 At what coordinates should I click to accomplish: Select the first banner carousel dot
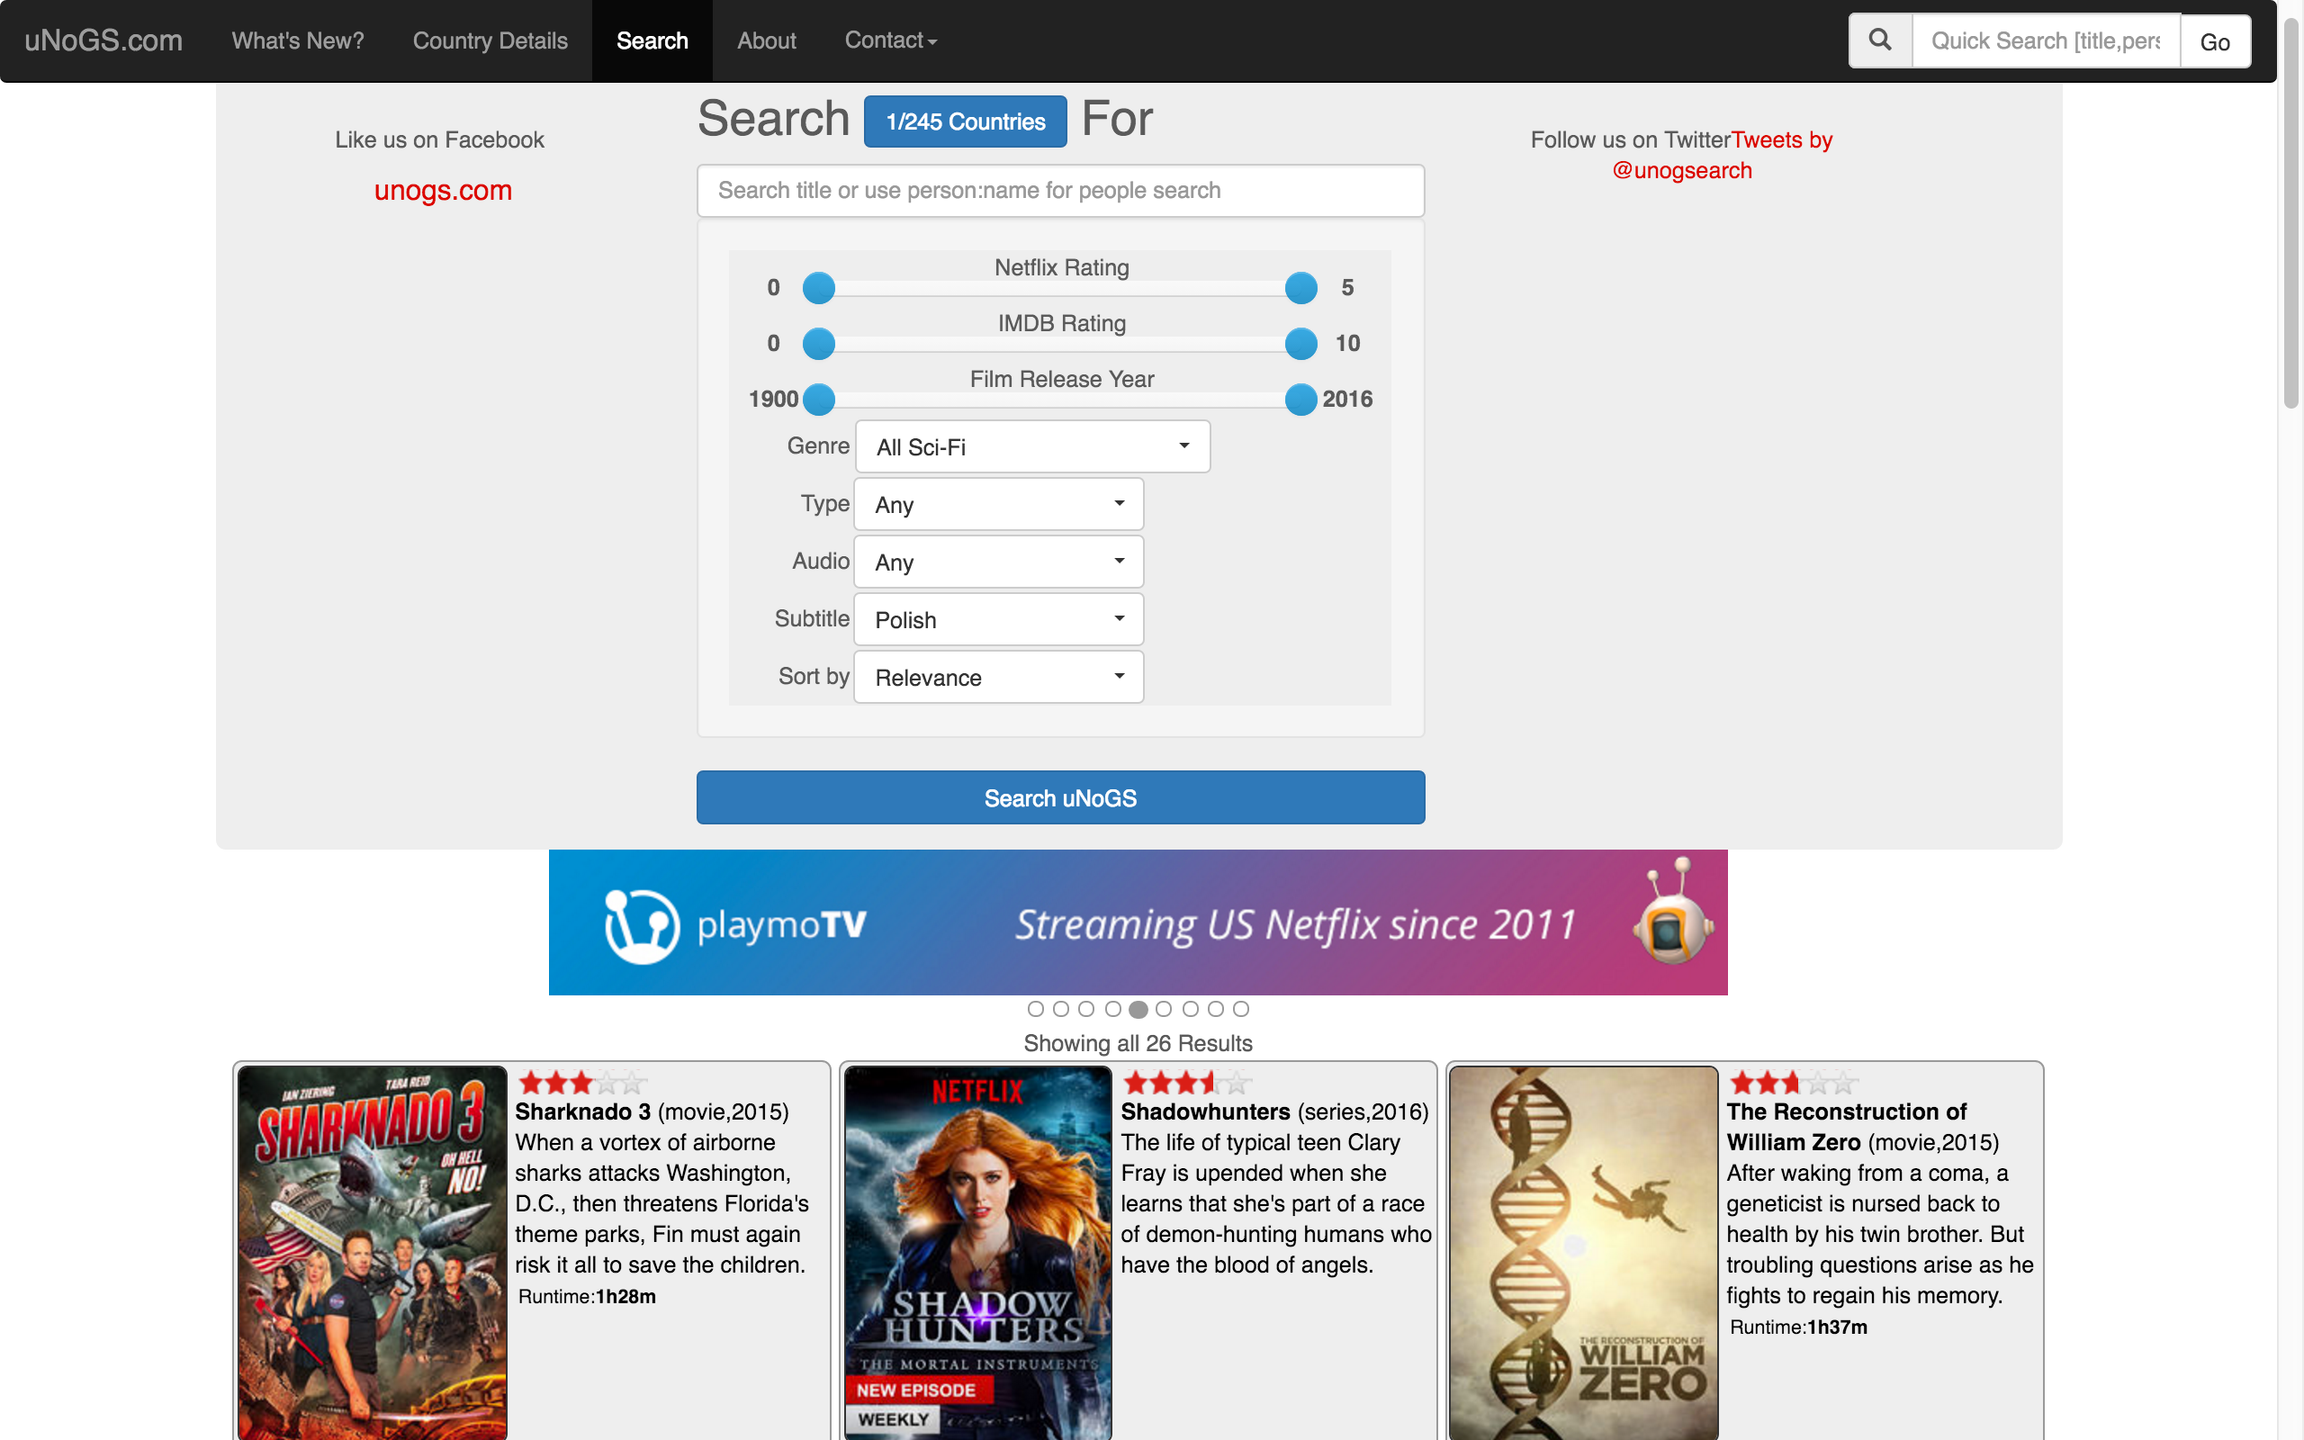click(1035, 1009)
